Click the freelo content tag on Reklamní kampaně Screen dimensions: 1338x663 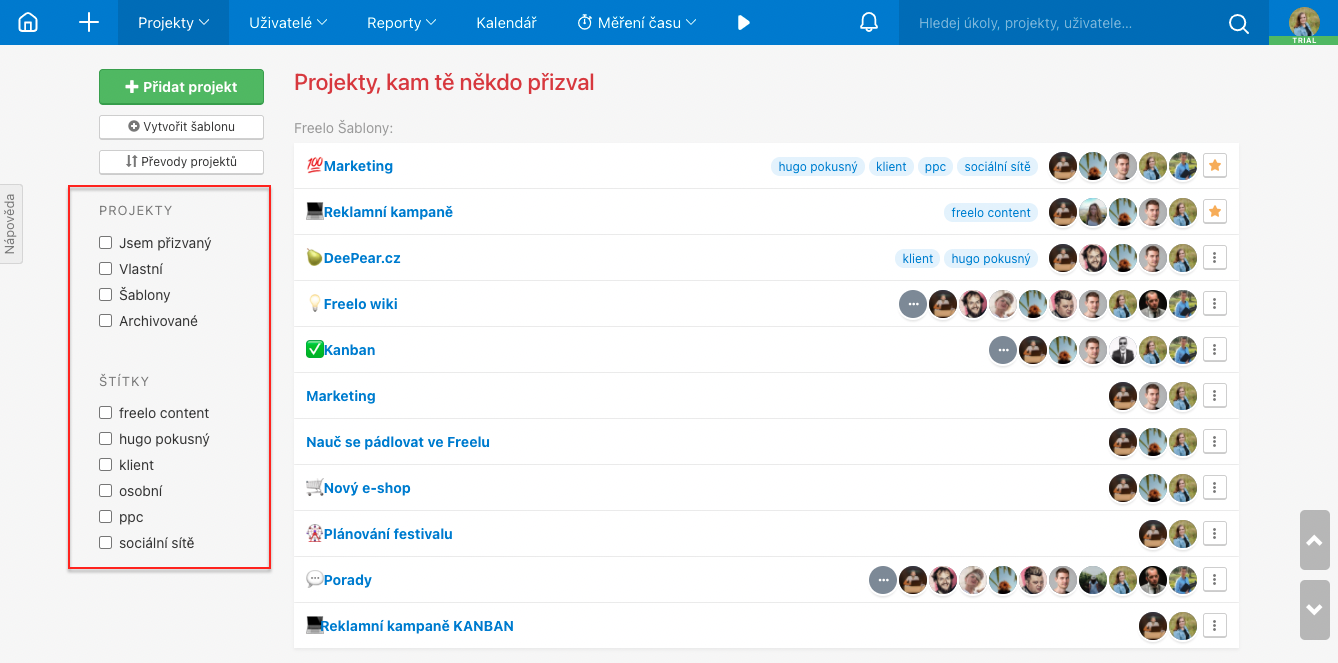coord(991,213)
